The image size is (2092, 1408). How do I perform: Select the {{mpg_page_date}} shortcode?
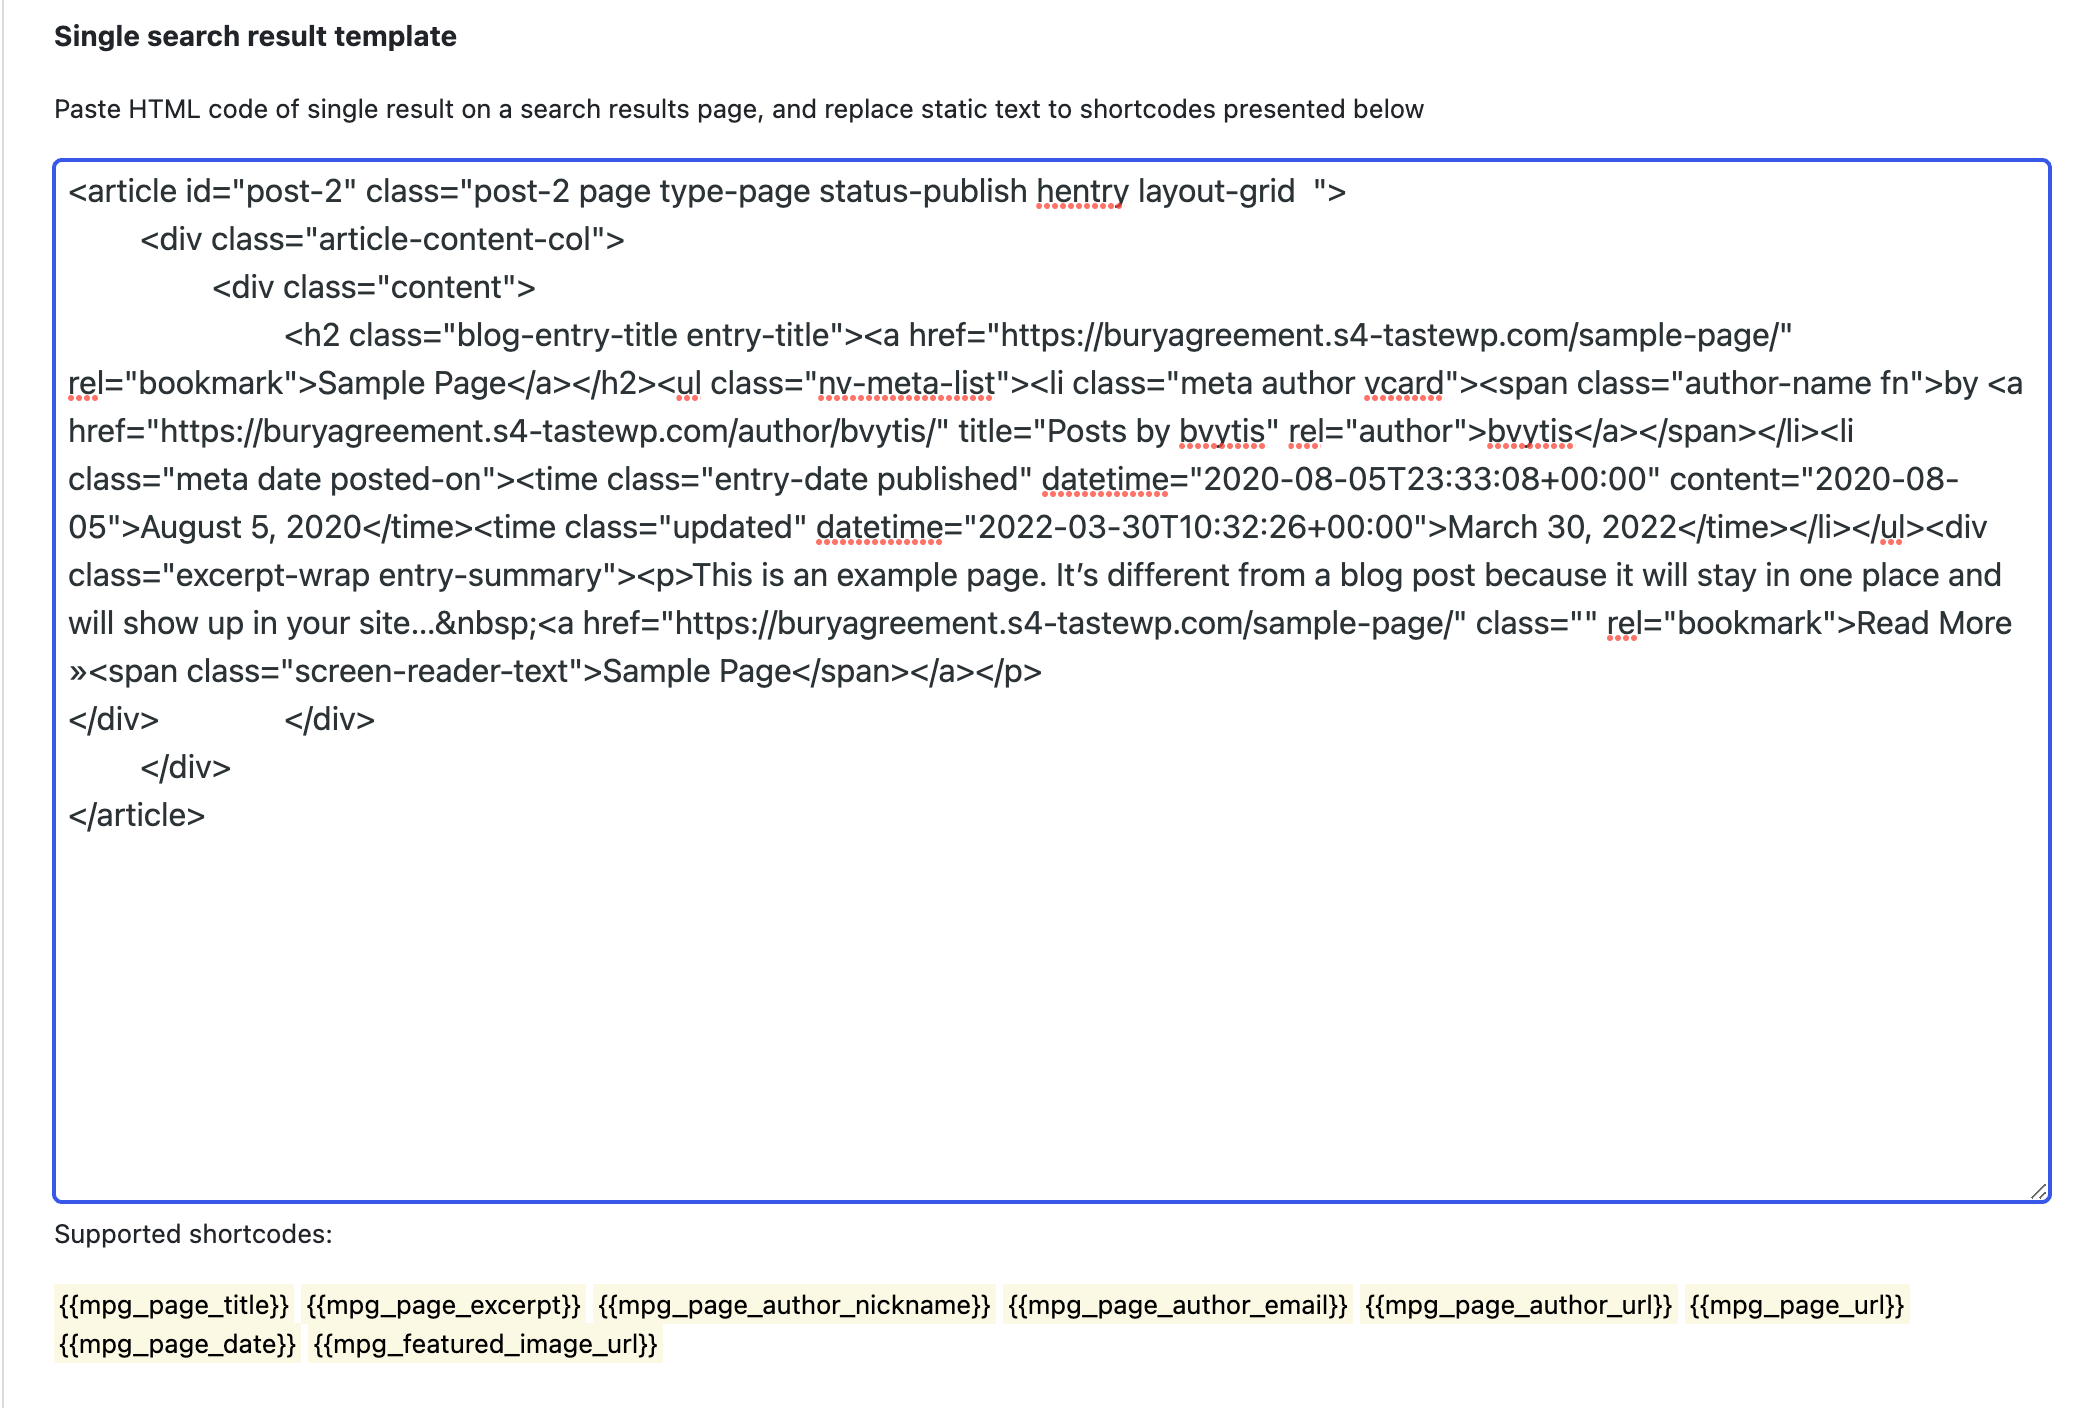click(x=177, y=1344)
